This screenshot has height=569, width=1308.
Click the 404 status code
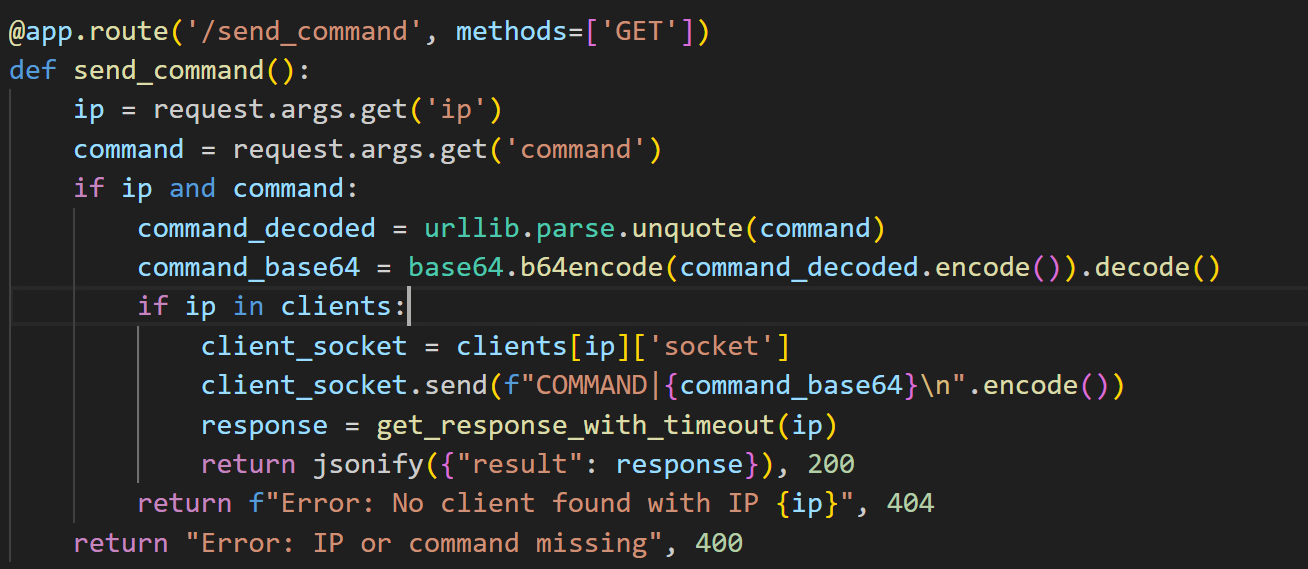coord(910,504)
